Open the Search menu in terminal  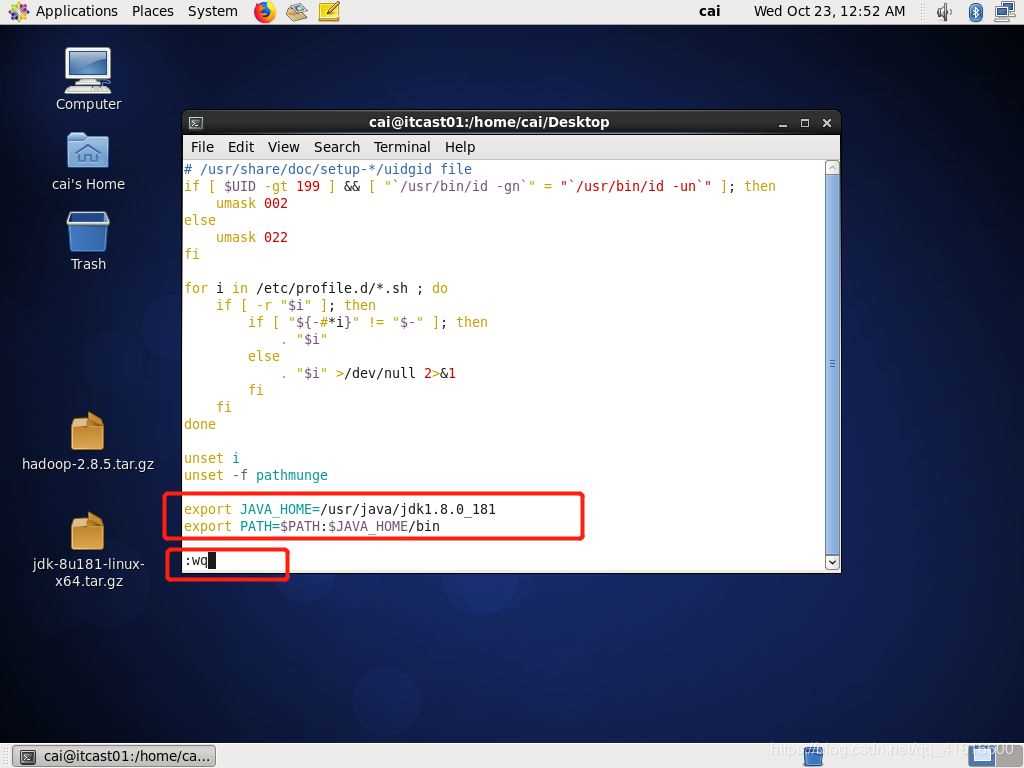pyautogui.click(x=336, y=147)
